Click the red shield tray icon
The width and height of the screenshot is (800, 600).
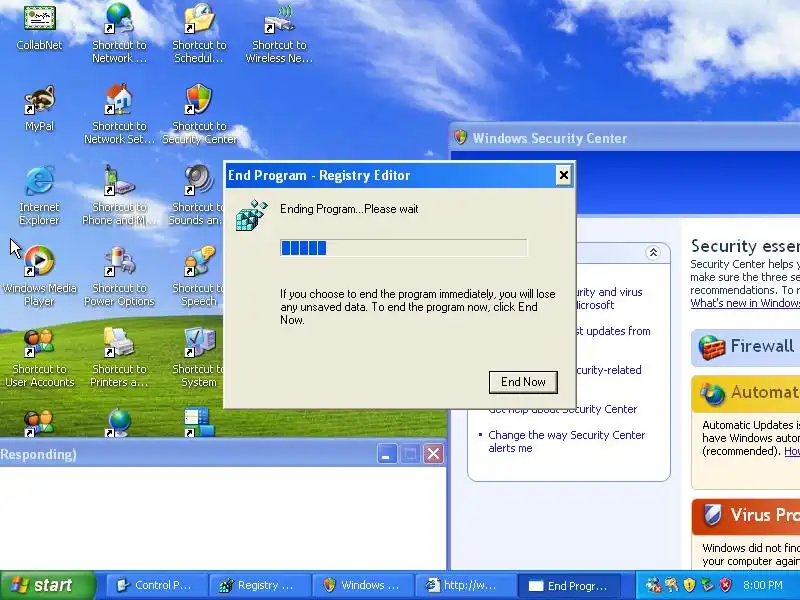[x=726, y=585]
